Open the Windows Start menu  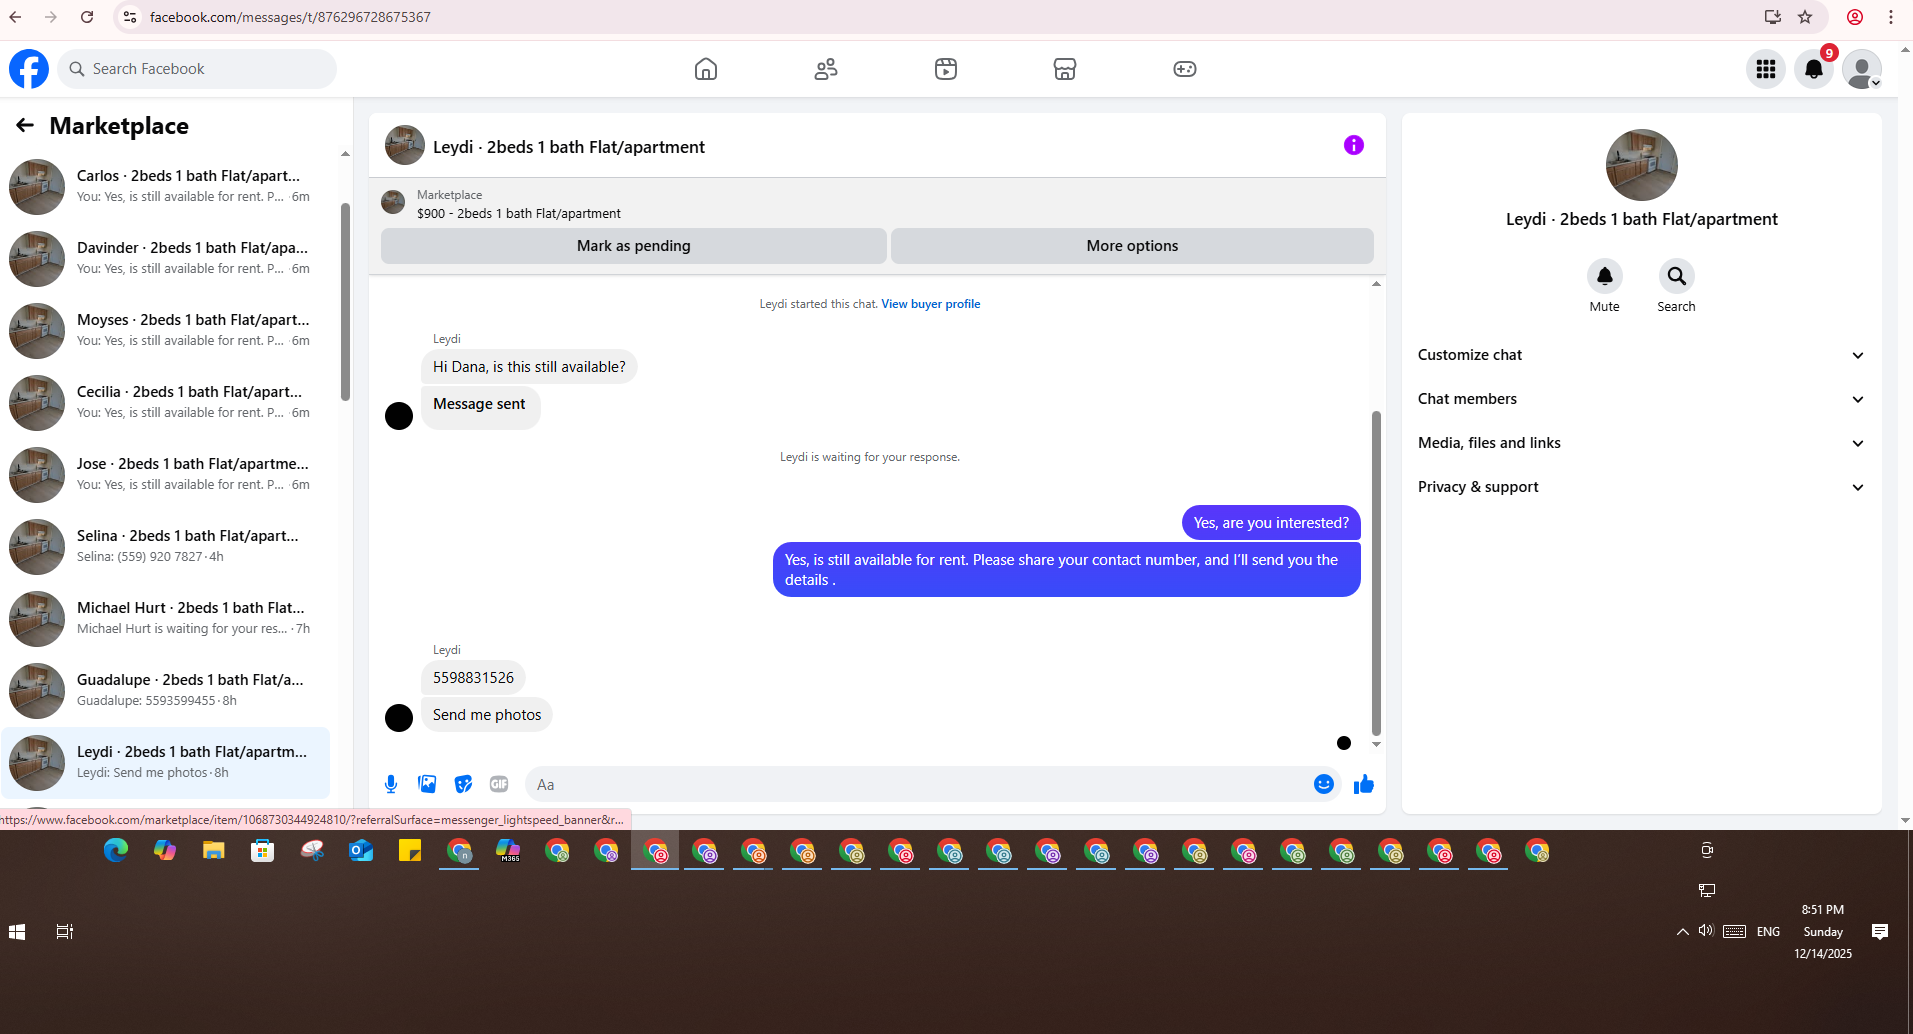(x=17, y=932)
